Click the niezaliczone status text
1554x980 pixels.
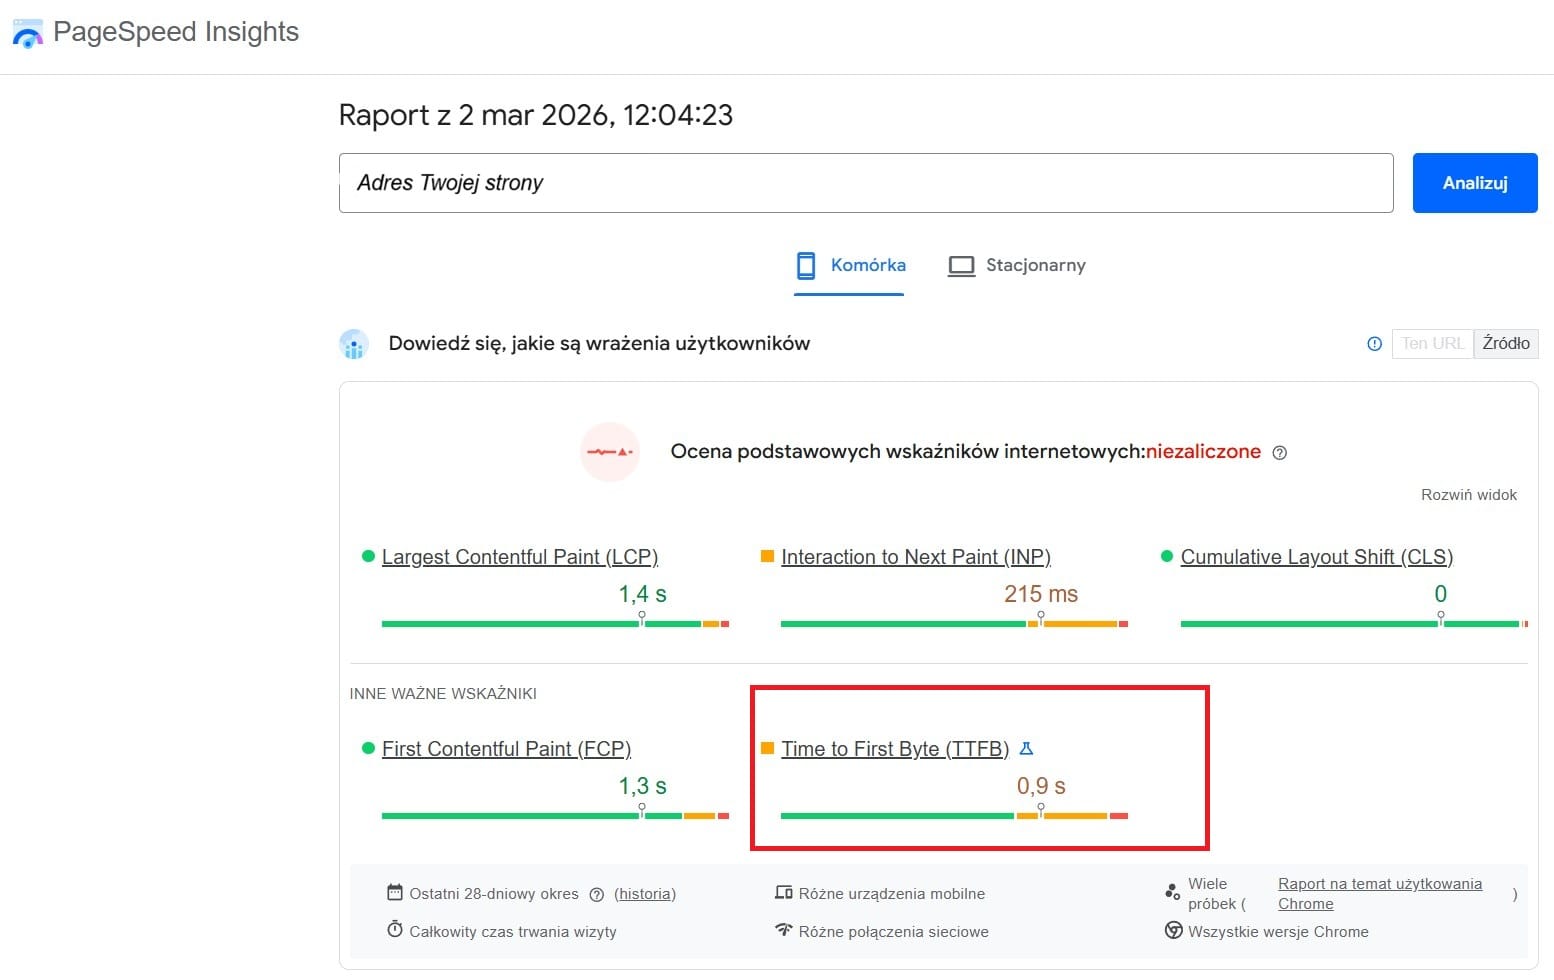[1203, 452]
